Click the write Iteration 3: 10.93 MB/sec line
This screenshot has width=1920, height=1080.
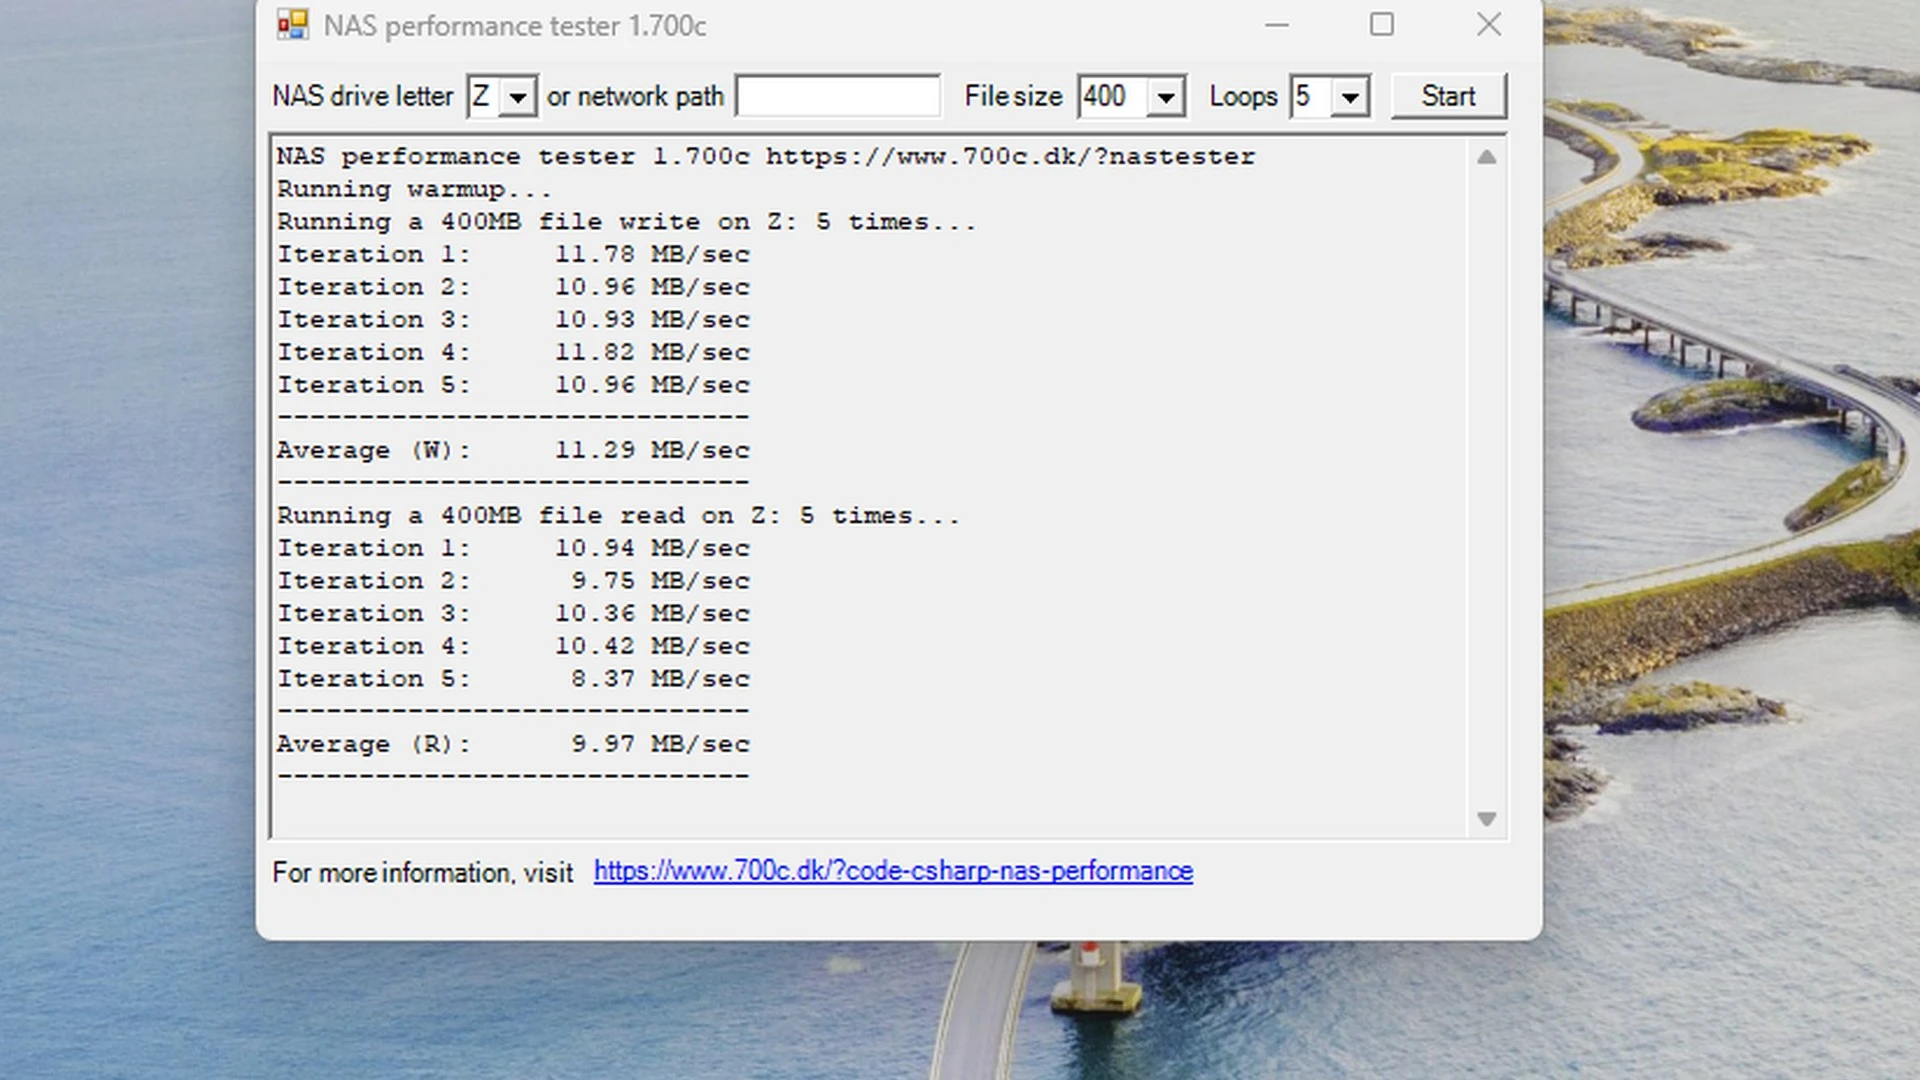coord(513,319)
